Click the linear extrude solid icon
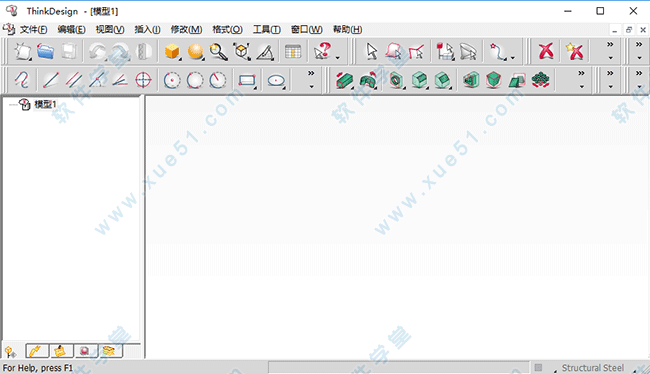This screenshot has width=650, height=374. (x=344, y=80)
